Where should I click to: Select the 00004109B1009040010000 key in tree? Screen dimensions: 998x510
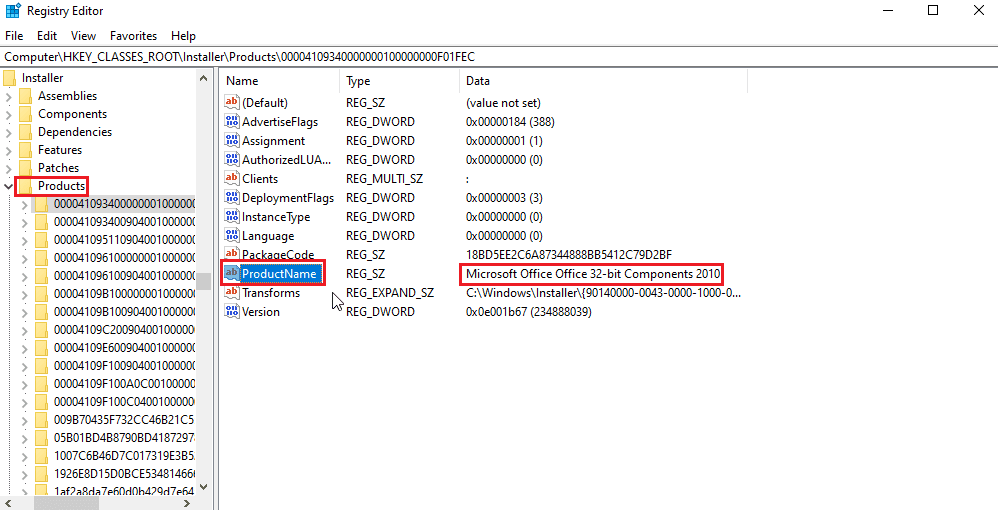125,313
